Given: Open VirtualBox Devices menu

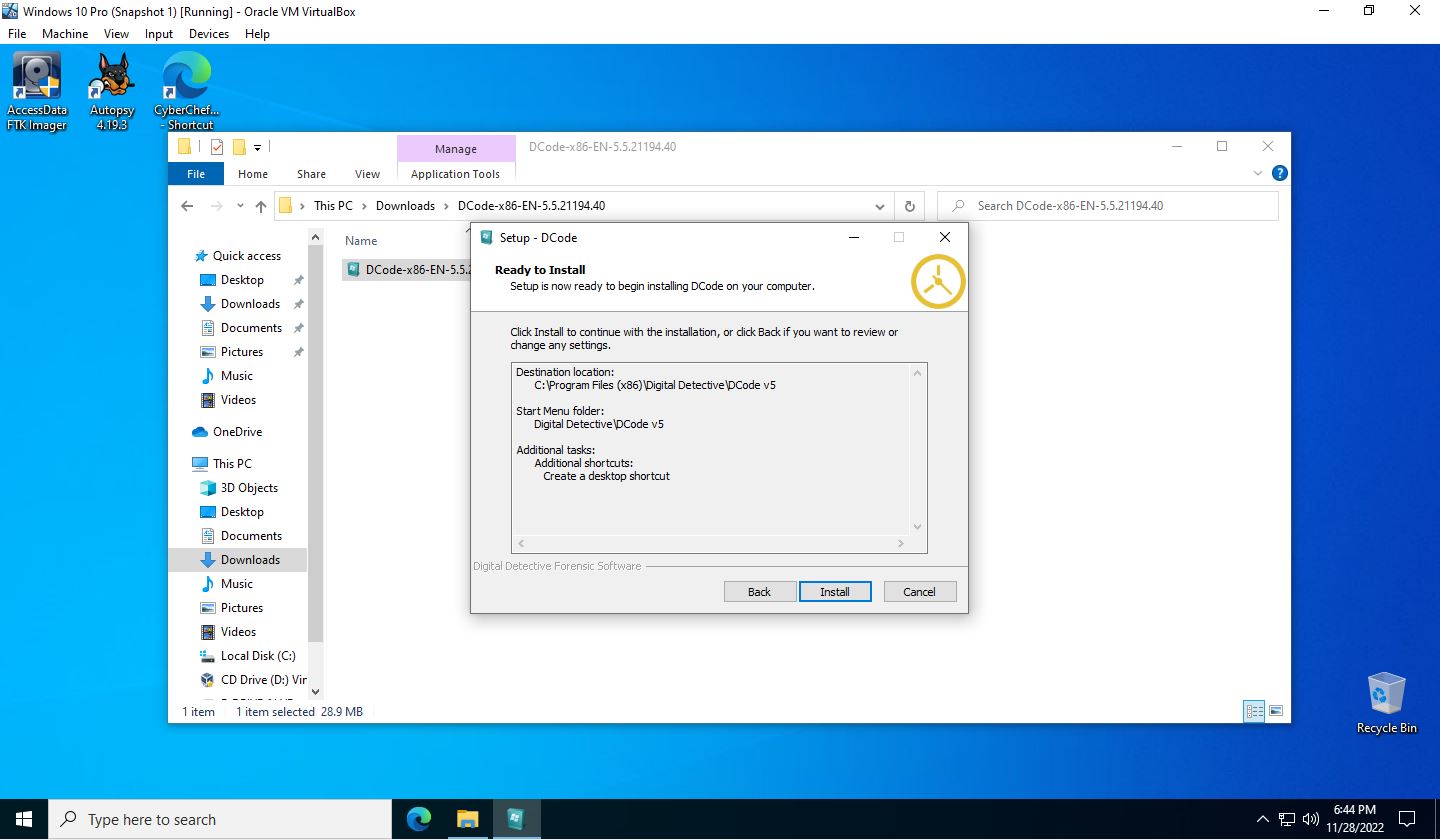Looking at the screenshot, I should point(208,33).
